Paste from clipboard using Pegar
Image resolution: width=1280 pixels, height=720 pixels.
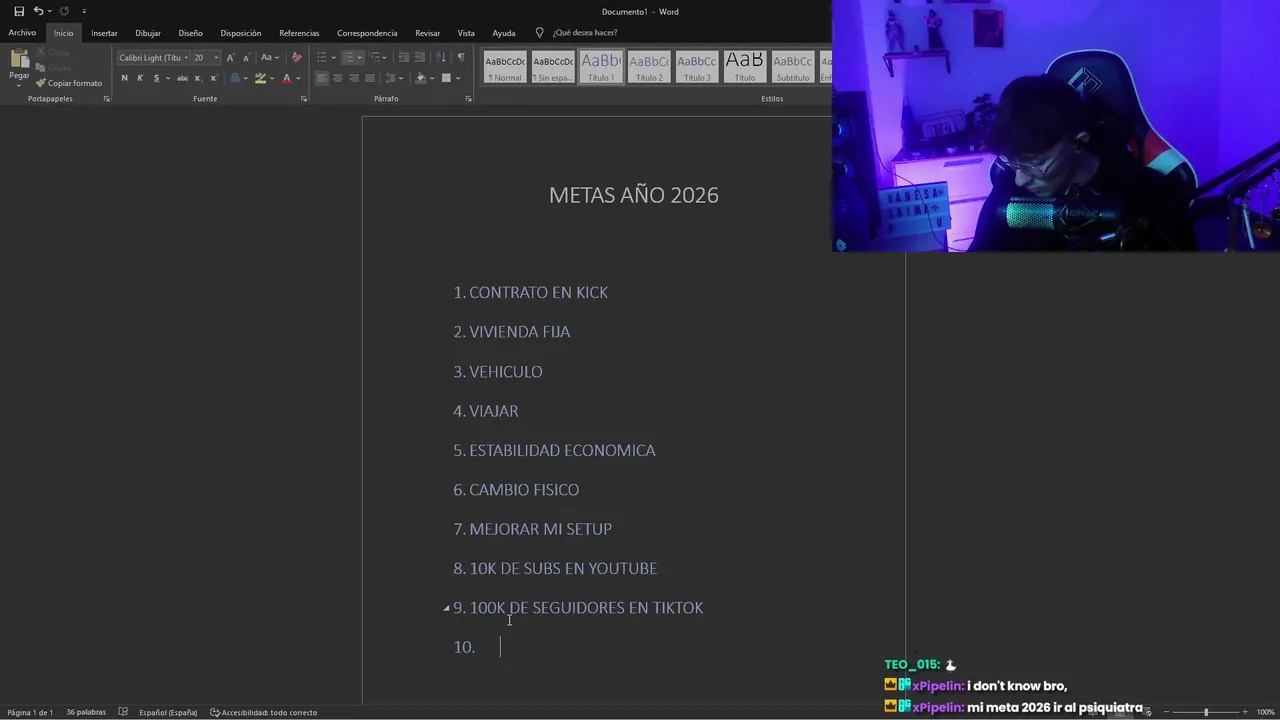(19, 62)
